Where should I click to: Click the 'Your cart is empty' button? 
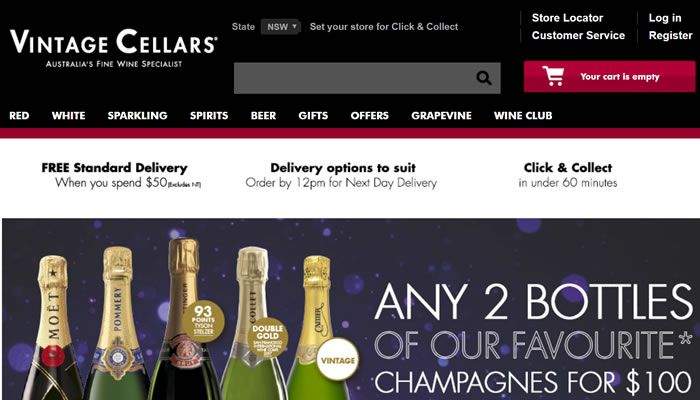pos(609,76)
